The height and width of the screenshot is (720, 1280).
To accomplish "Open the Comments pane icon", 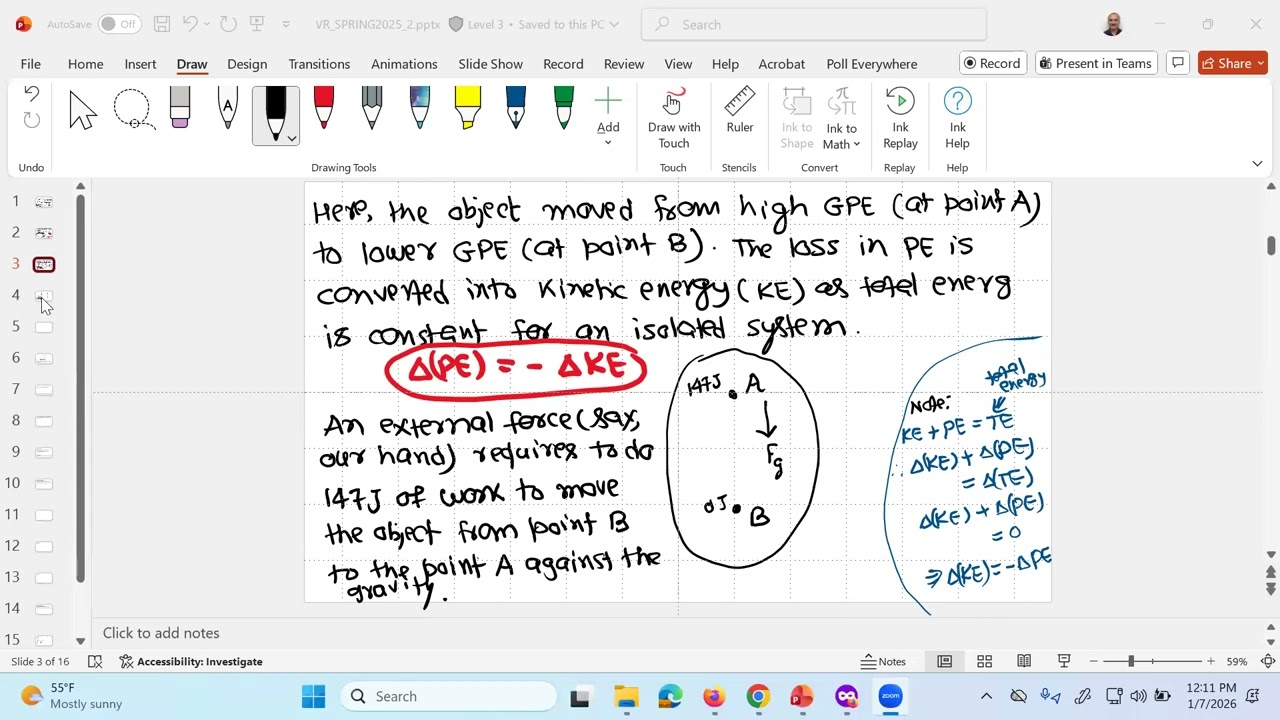I will 1178,63.
